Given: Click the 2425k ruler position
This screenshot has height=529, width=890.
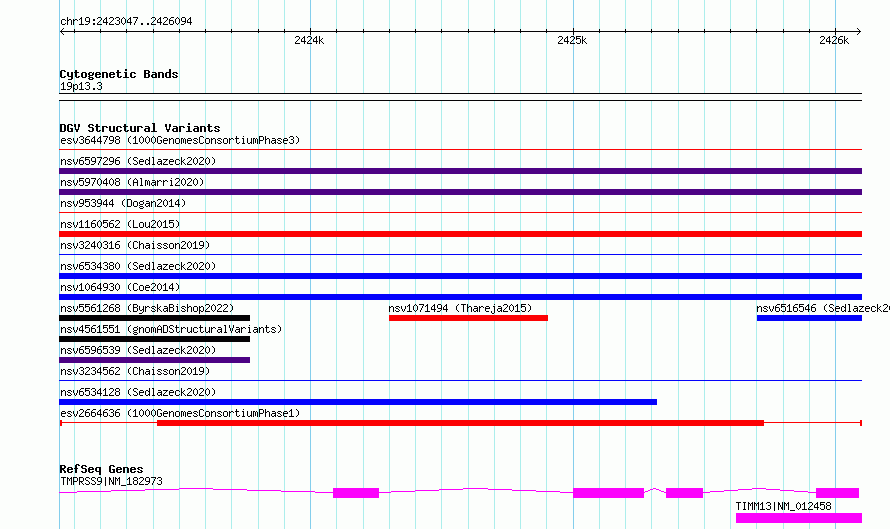Looking at the screenshot, I should click(572, 40).
